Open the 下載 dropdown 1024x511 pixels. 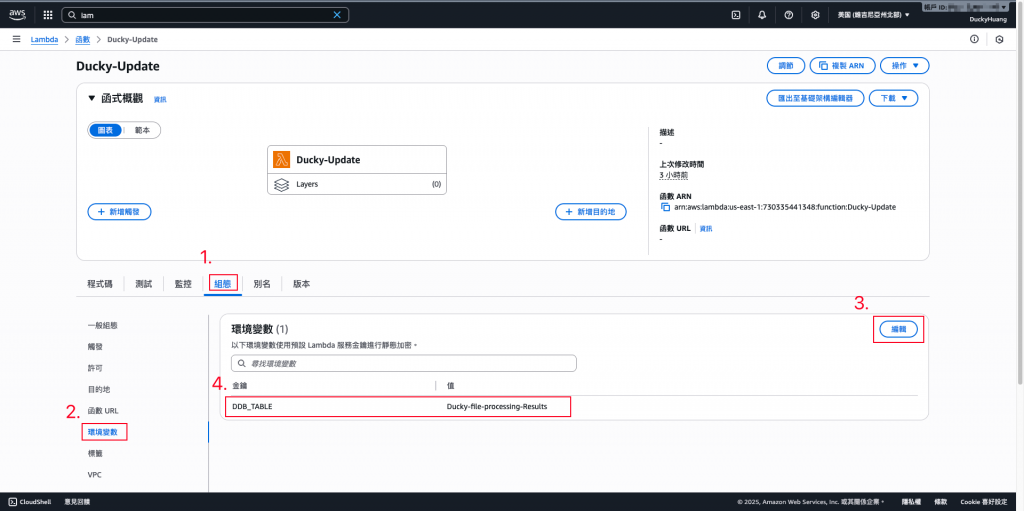(895, 98)
